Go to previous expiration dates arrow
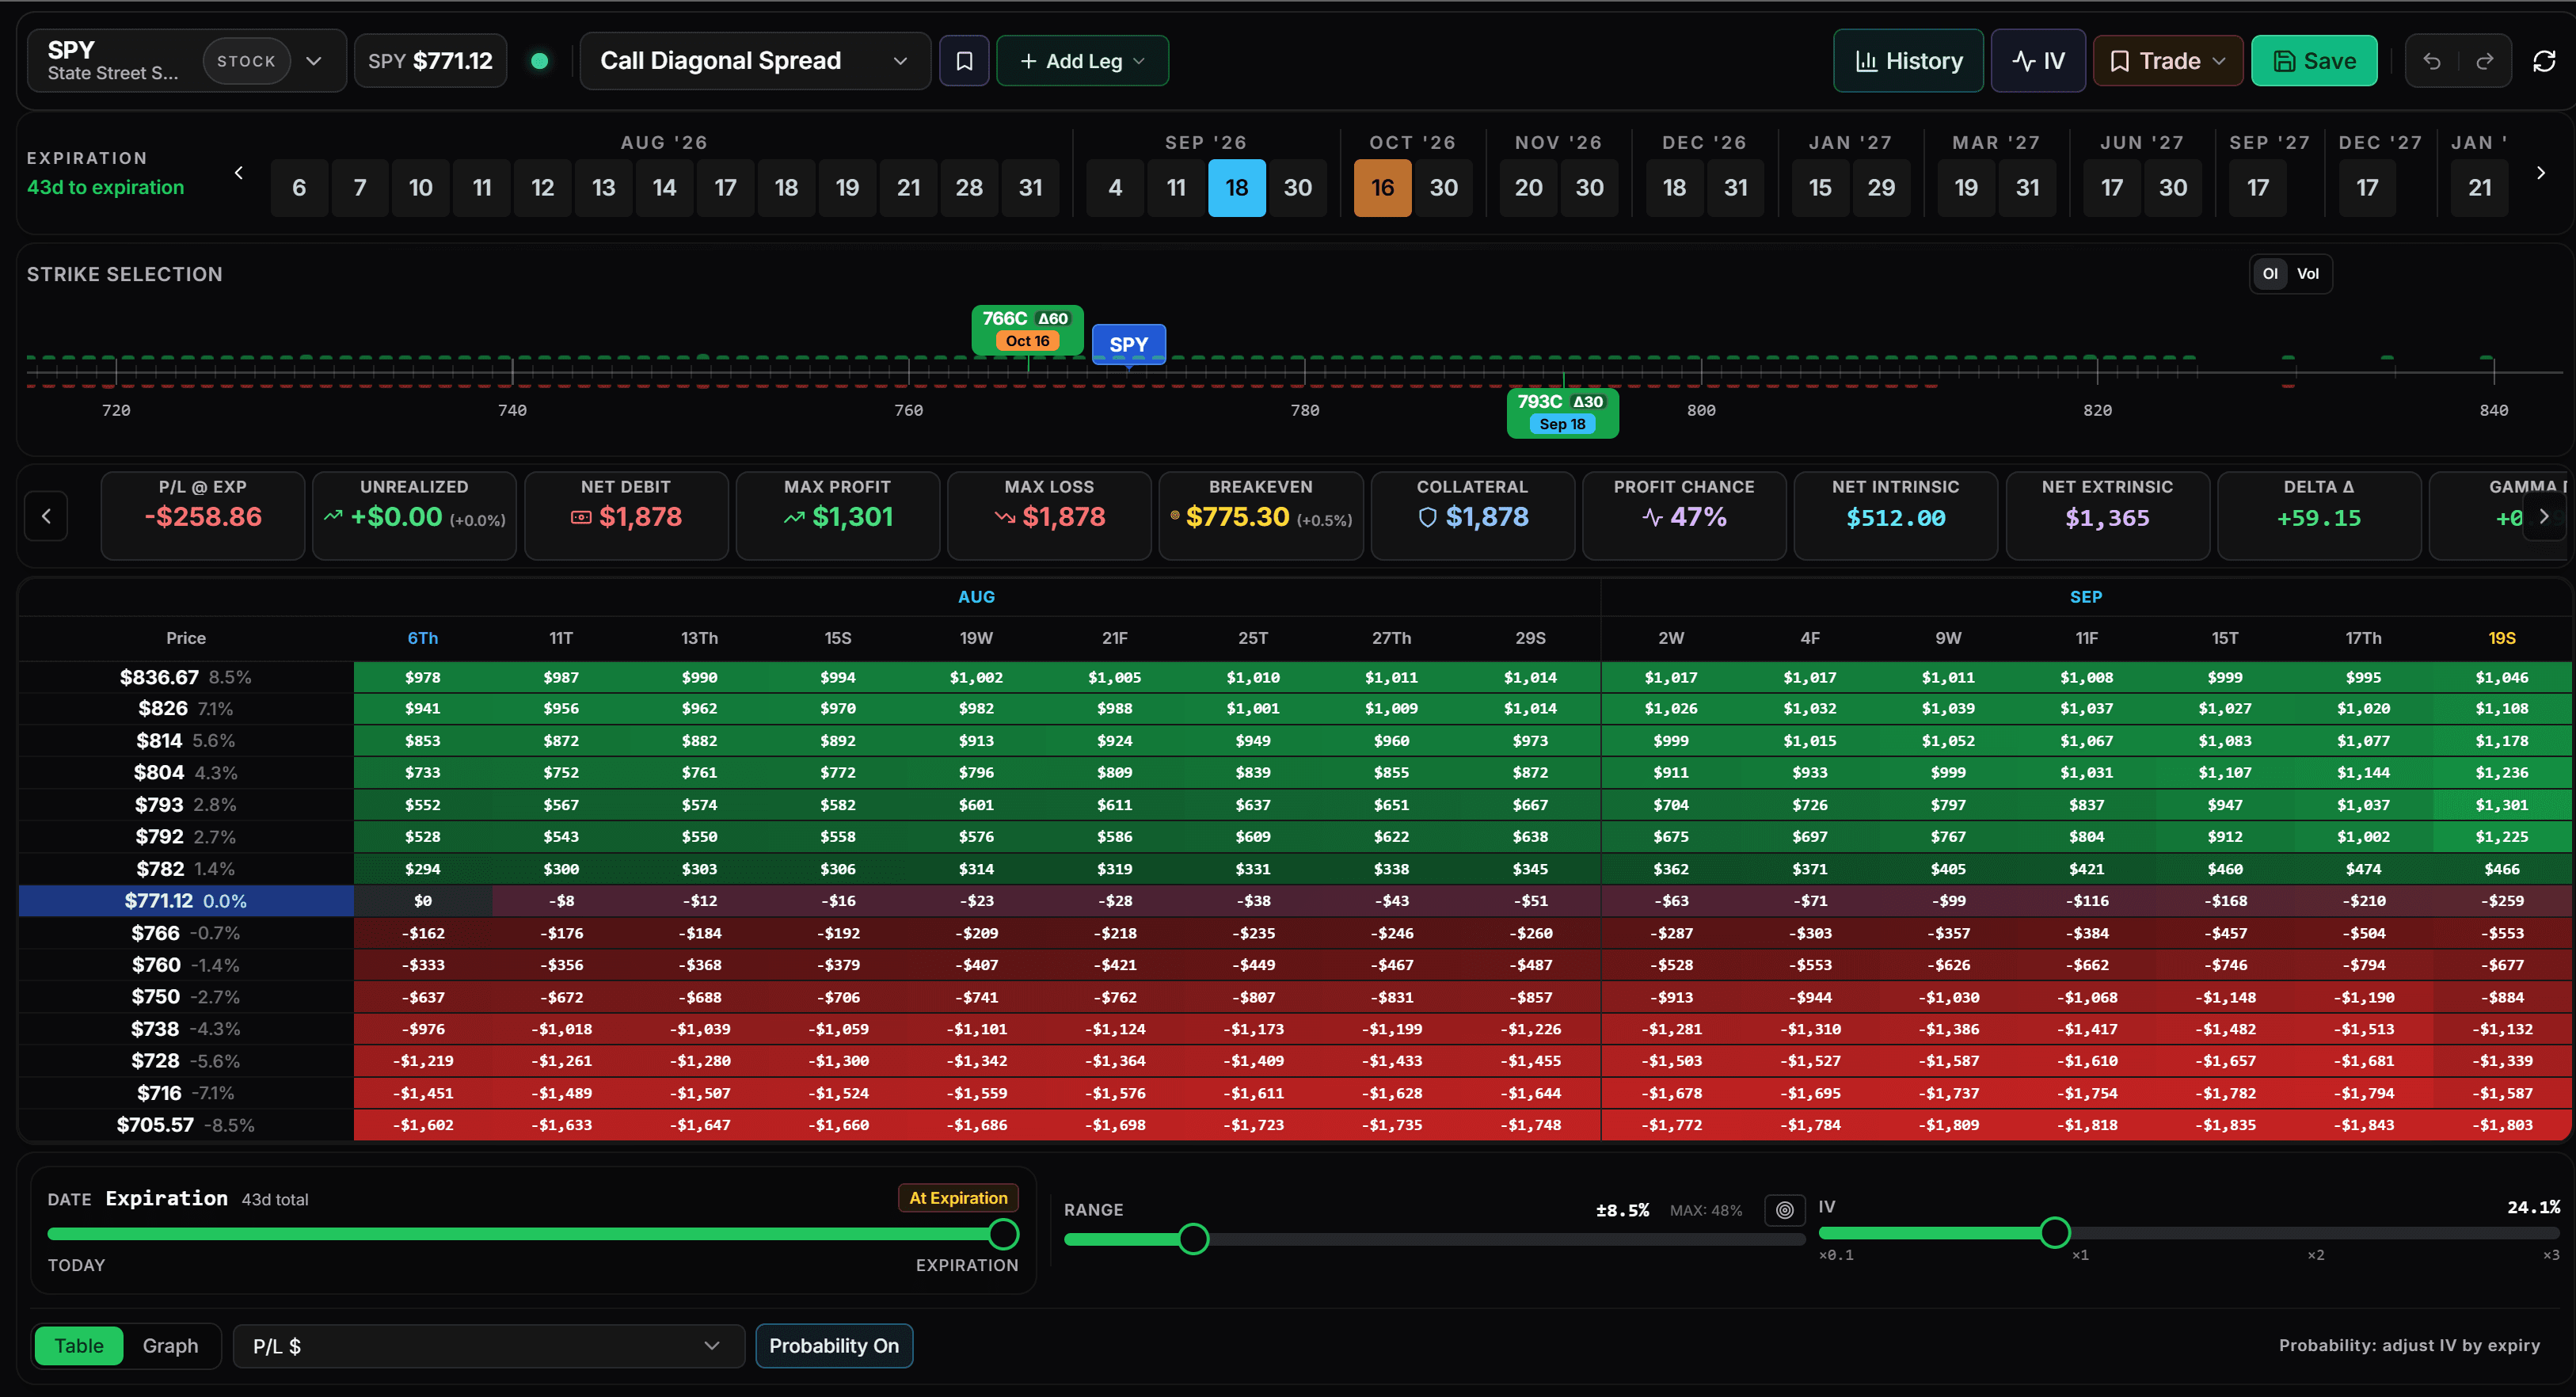The image size is (2576, 1397). (238, 173)
